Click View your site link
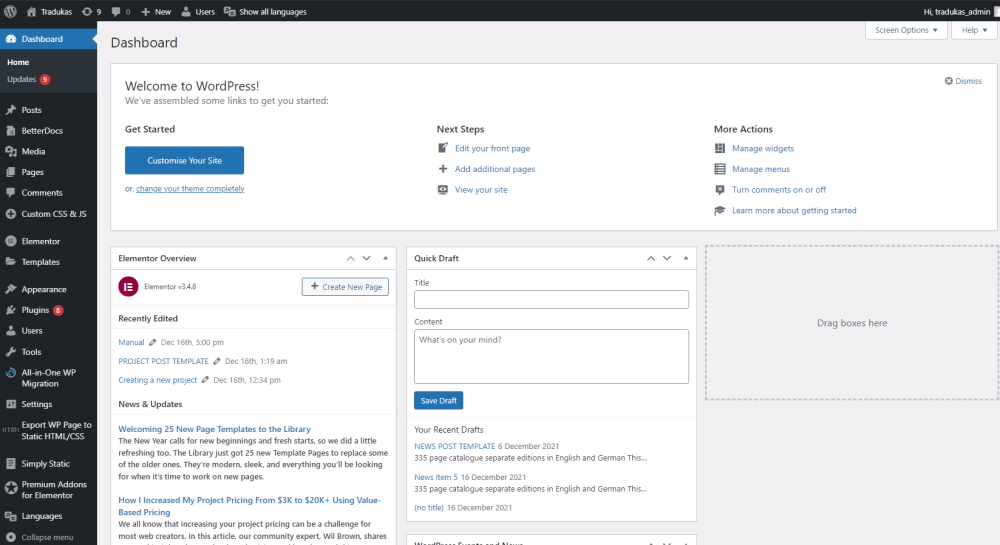The height and width of the screenshot is (545, 1000). click(x=481, y=190)
